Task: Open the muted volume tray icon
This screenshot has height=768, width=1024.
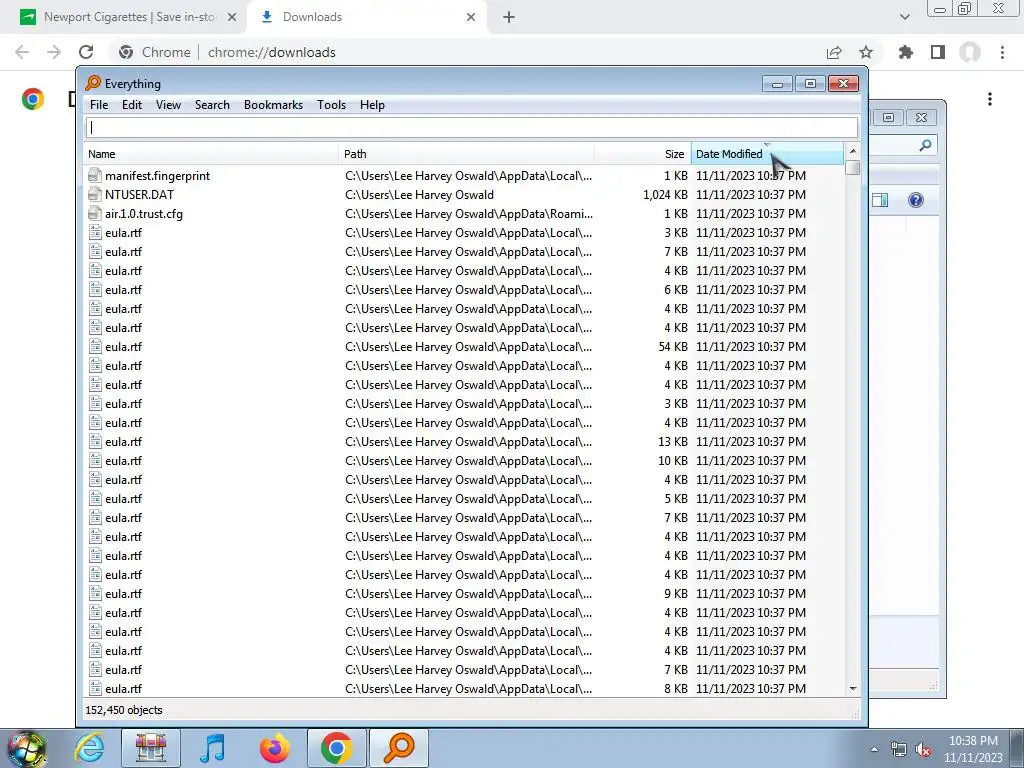Action: (923, 749)
